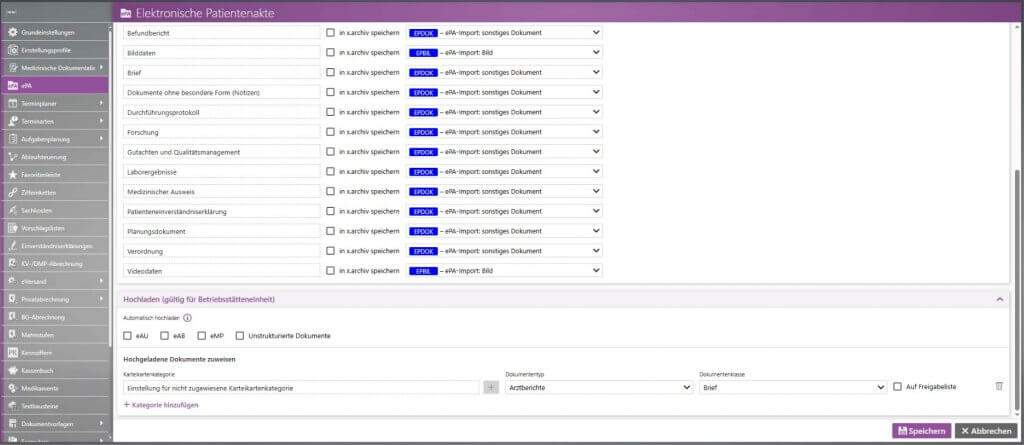
Task: Click the Karteikartenkategorie input field
Action: click(x=300, y=387)
